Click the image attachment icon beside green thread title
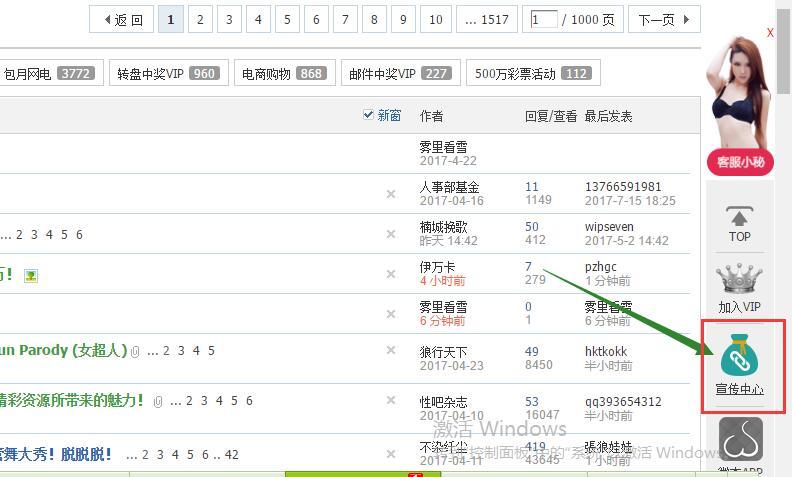The height and width of the screenshot is (477, 792). coord(31,275)
